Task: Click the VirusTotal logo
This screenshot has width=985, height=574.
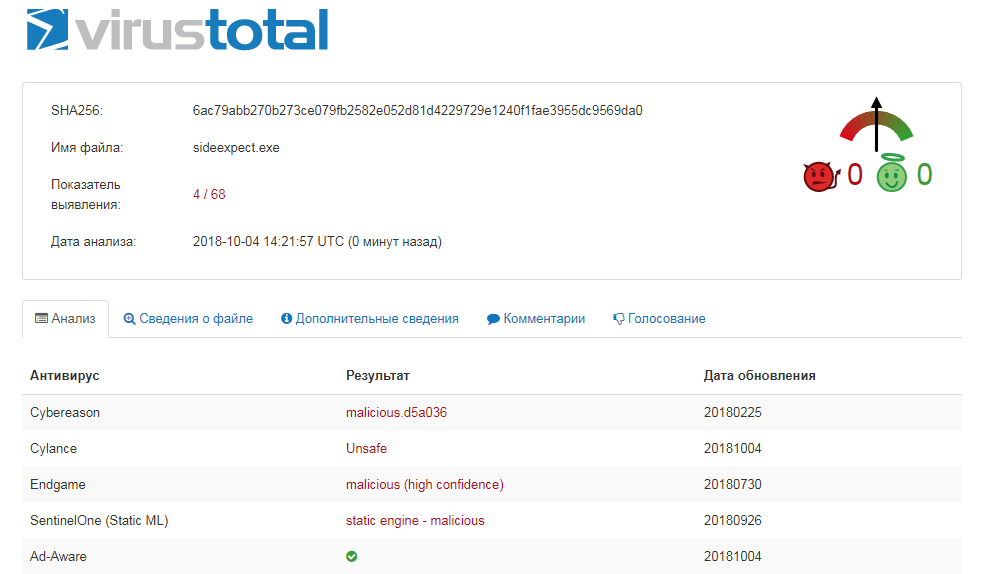Action: [x=177, y=30]
